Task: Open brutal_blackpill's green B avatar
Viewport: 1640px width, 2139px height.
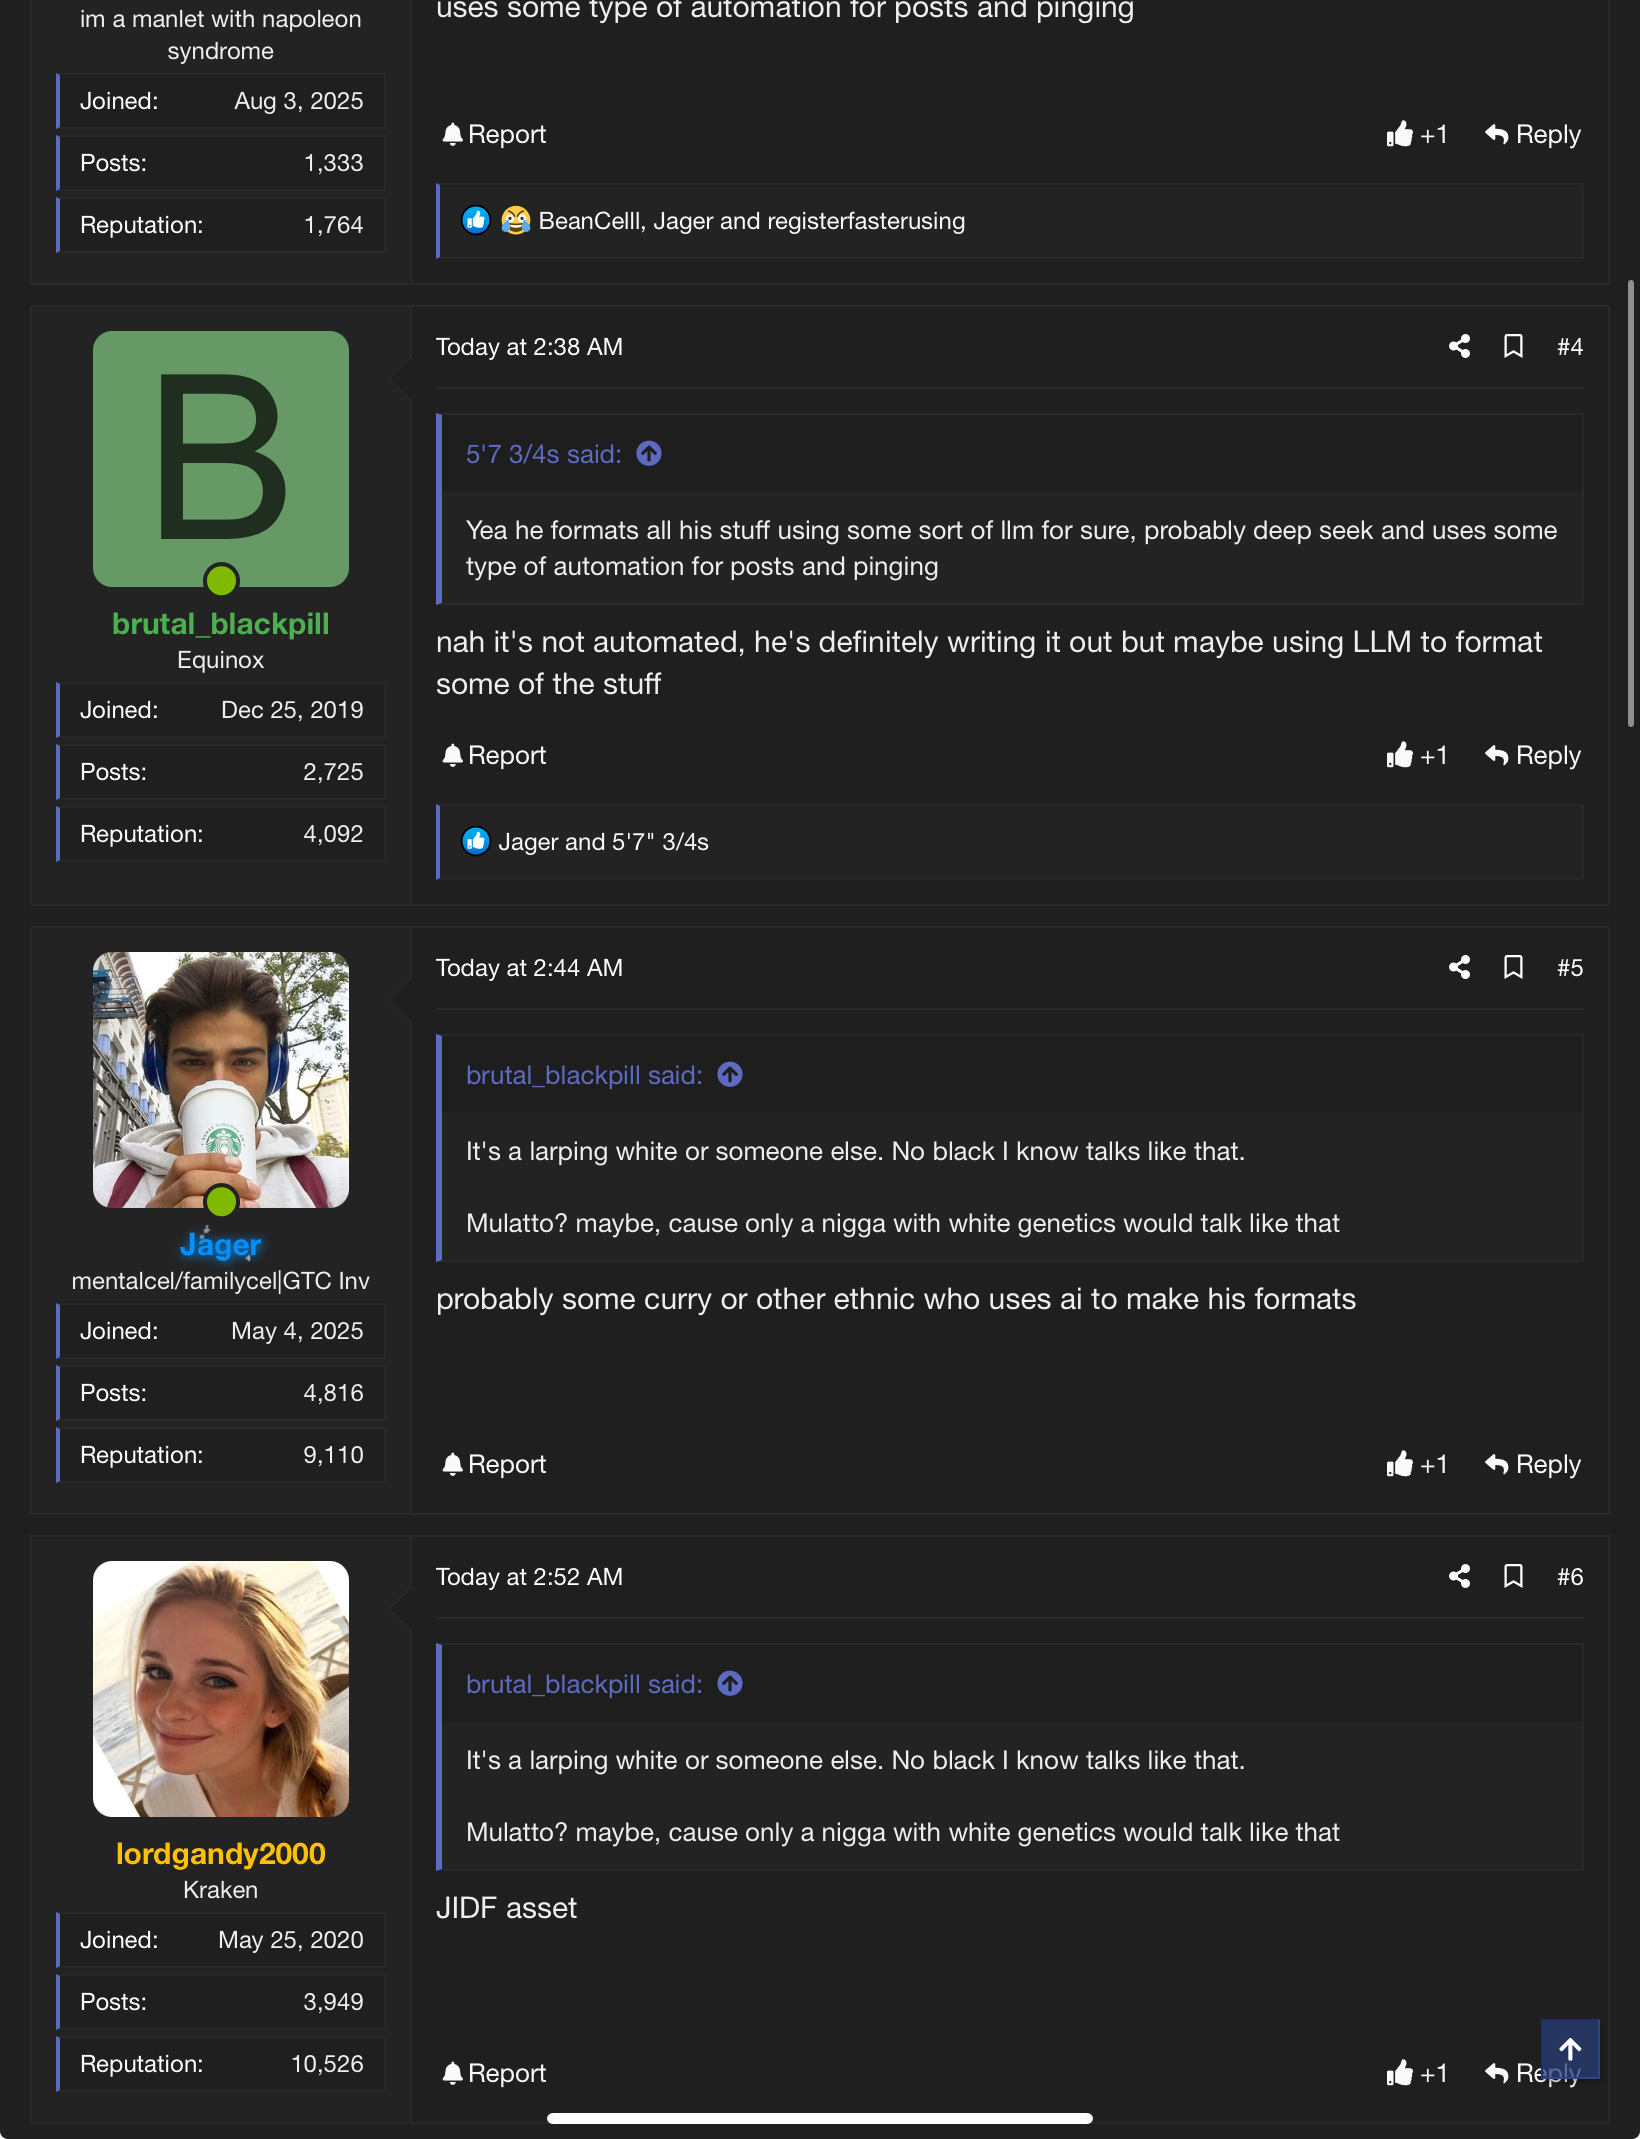Action: tap(221, 459)
